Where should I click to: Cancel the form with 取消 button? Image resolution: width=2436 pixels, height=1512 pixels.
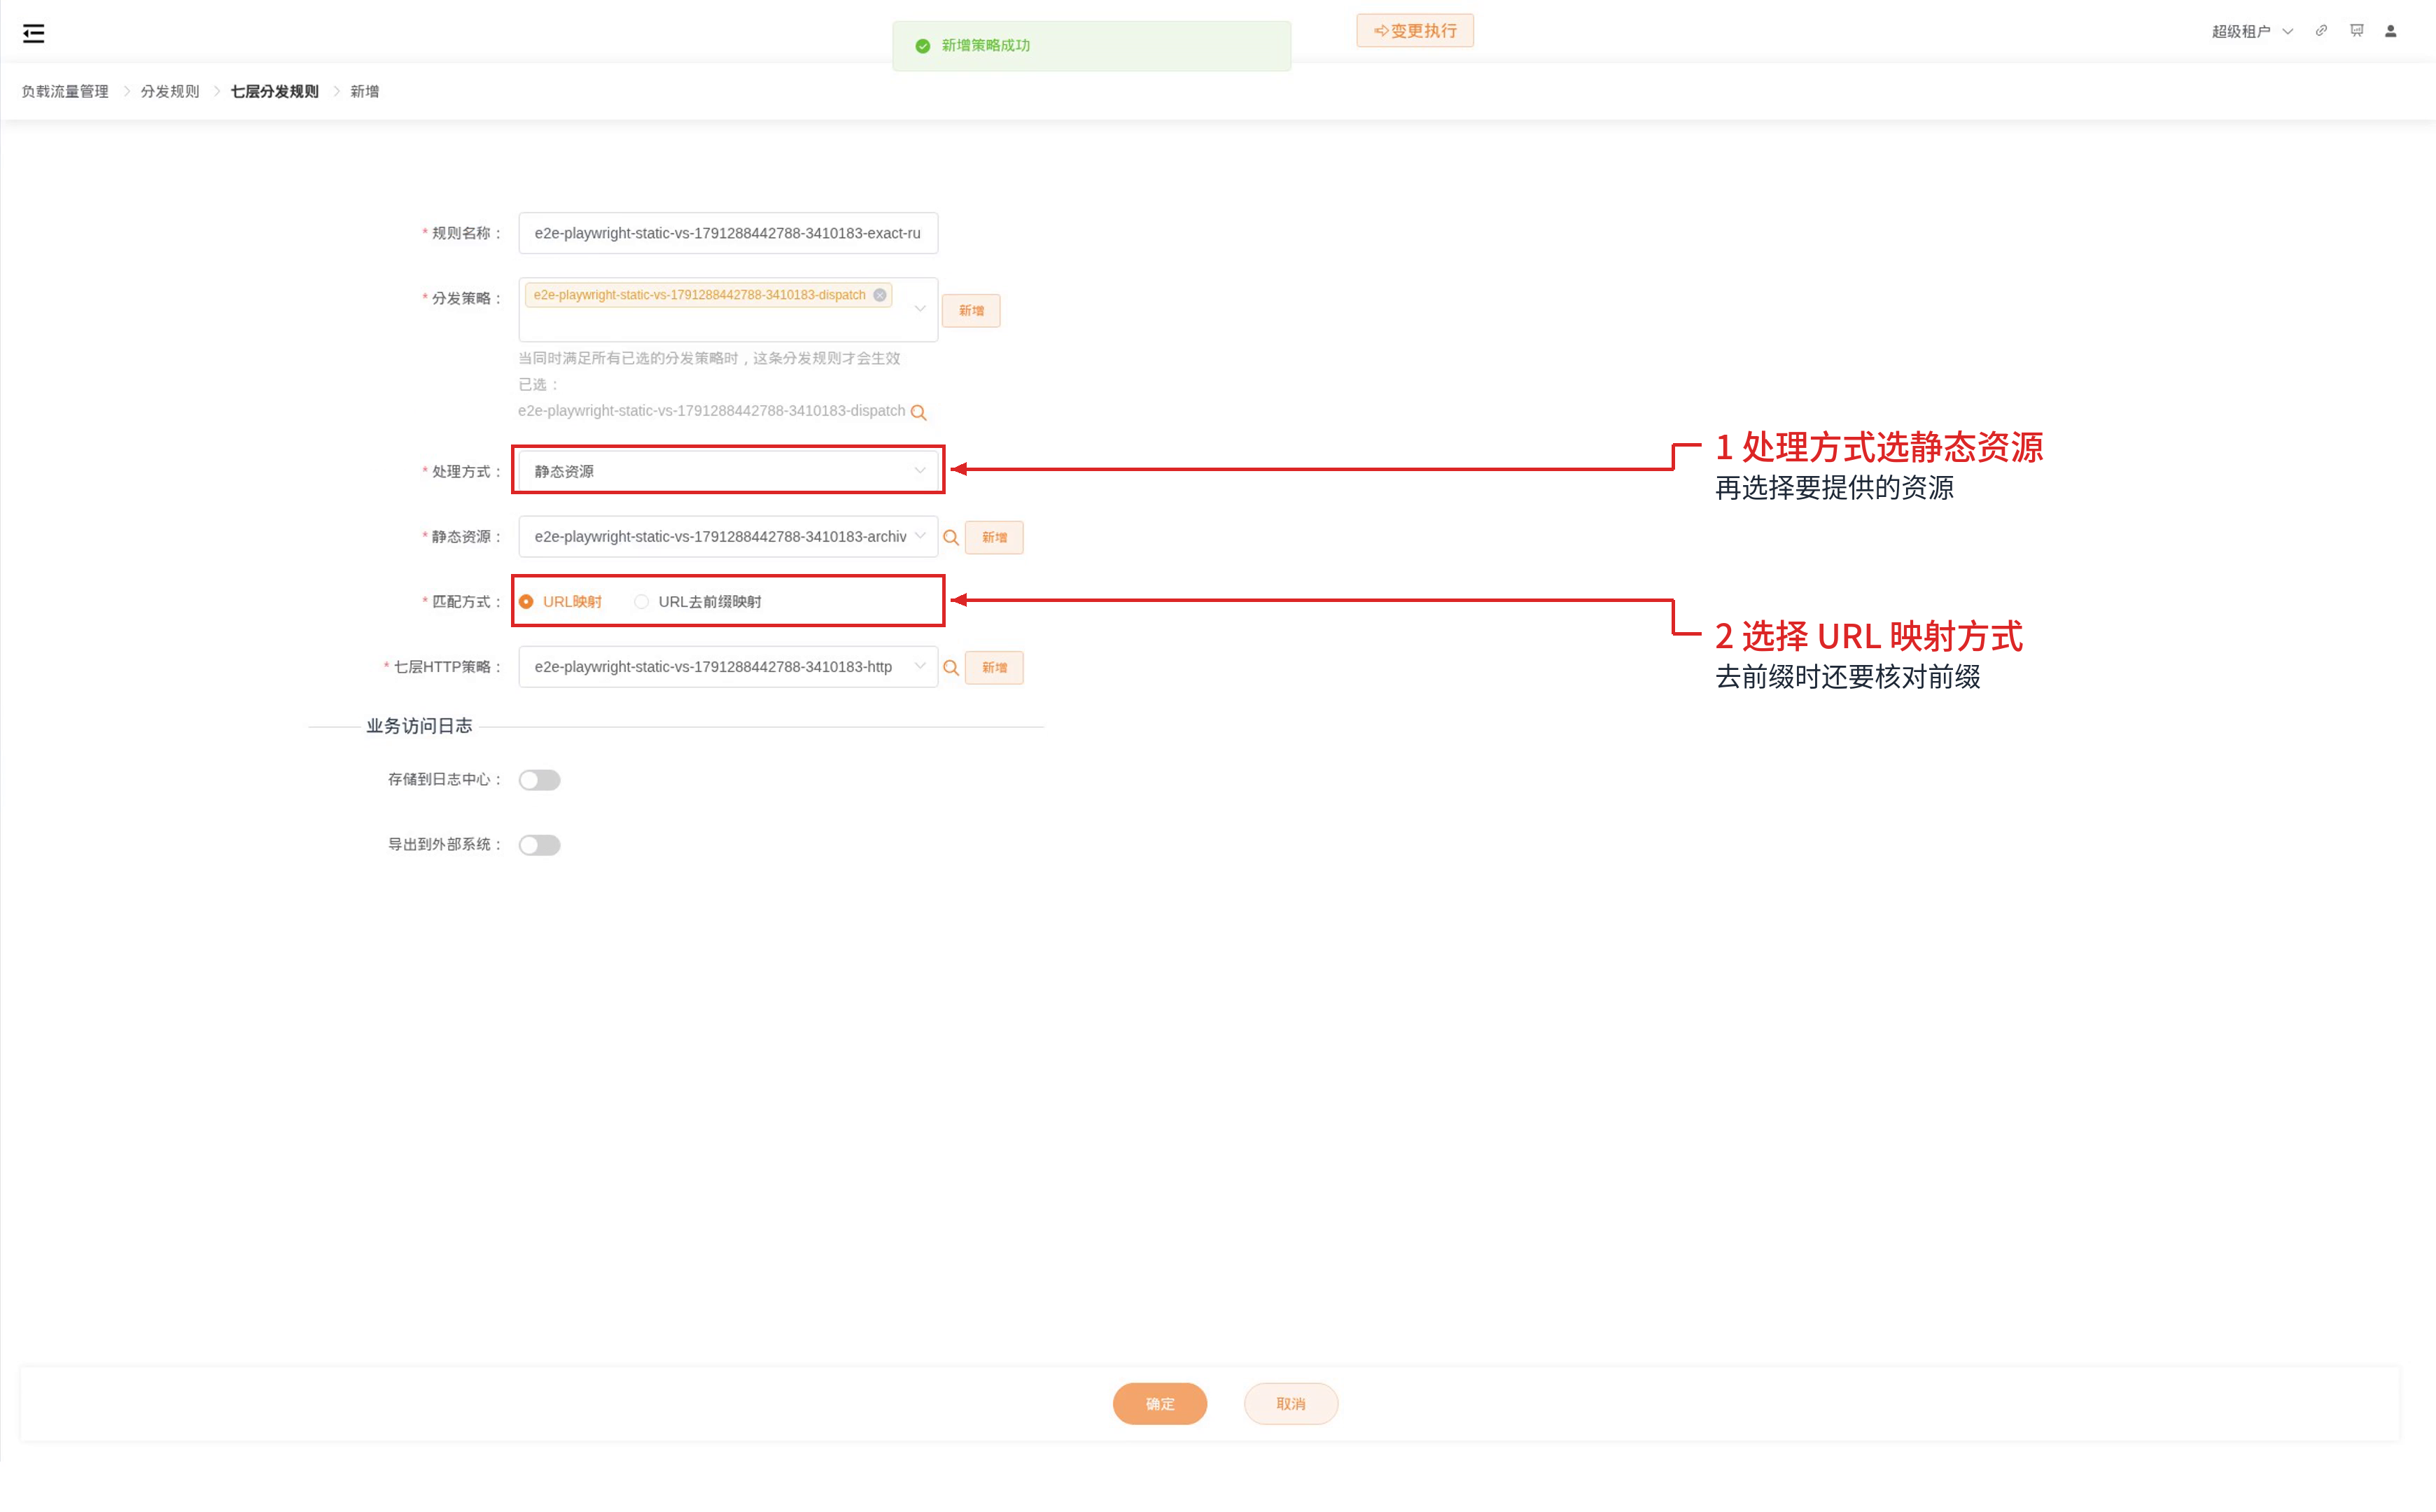(1291, 1404)
